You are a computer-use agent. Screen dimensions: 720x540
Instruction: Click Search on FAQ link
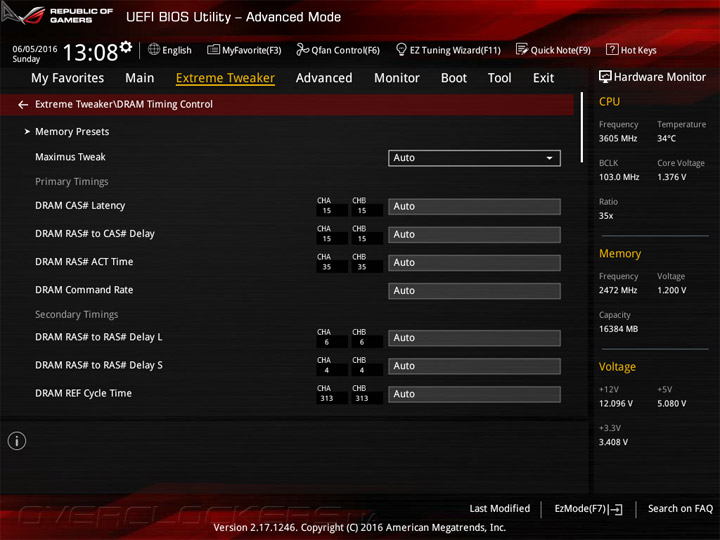click(x=680, y=508)
